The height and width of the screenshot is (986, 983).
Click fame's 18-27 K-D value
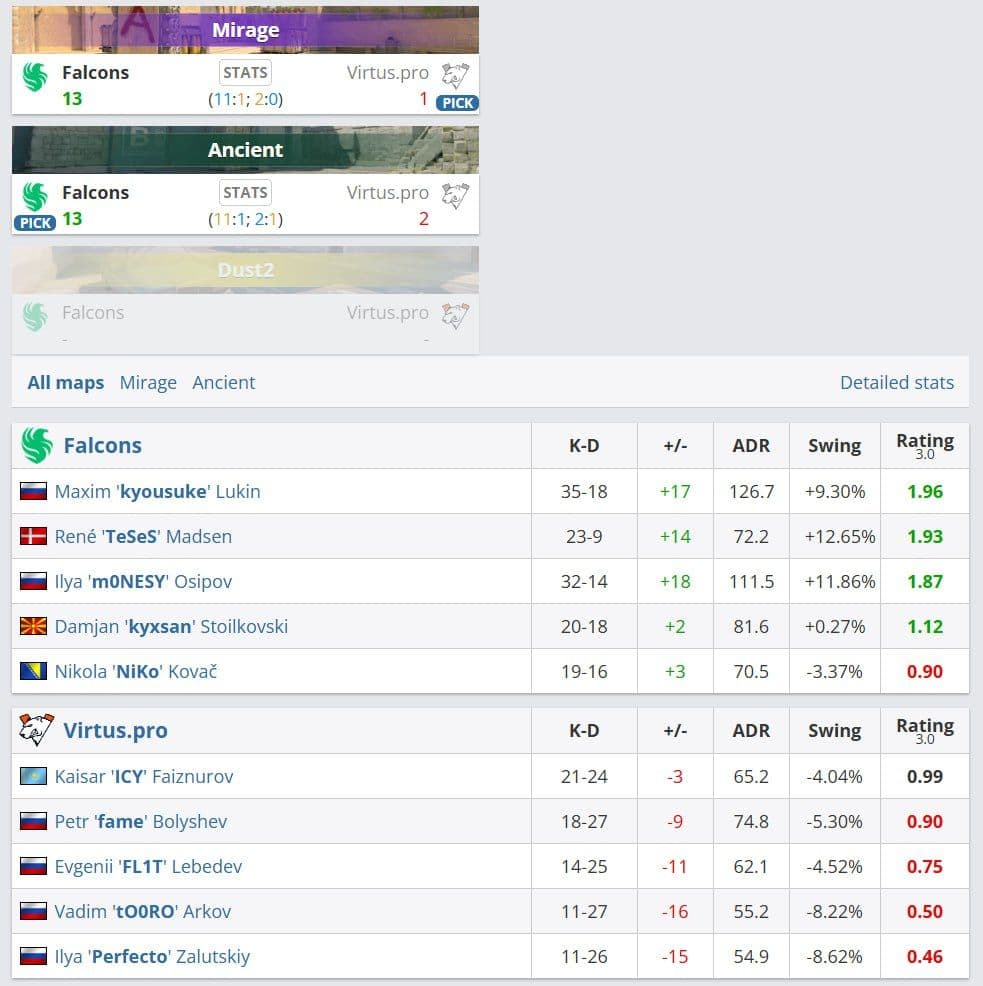[x=584, y=821]
